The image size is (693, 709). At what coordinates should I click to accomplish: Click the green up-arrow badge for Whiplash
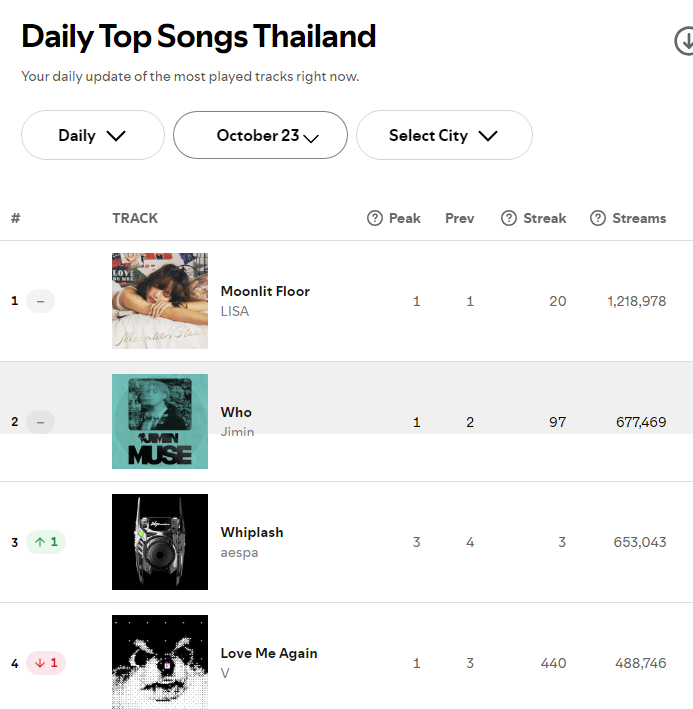(46, 542)
